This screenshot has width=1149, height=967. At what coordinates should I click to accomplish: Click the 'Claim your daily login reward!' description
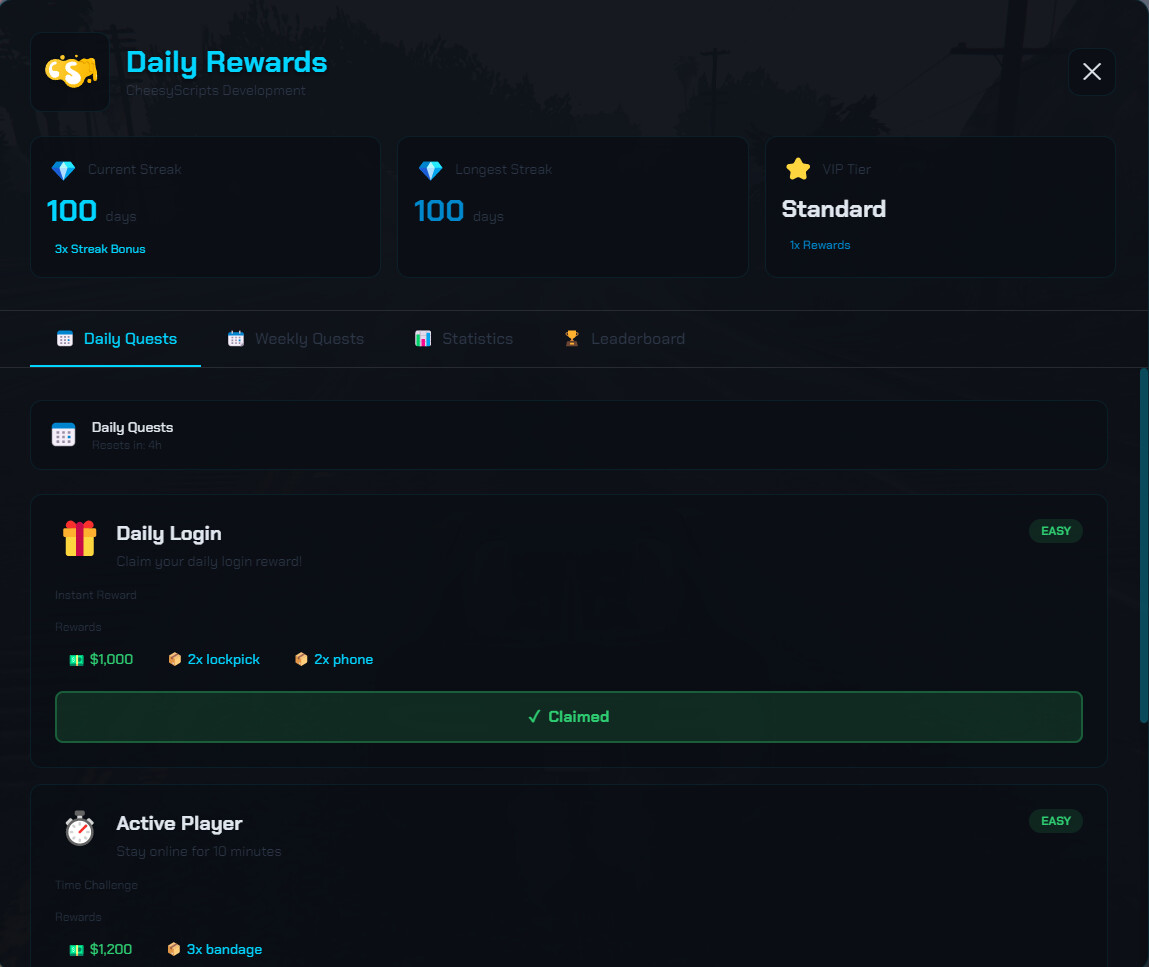pos(209,561)
